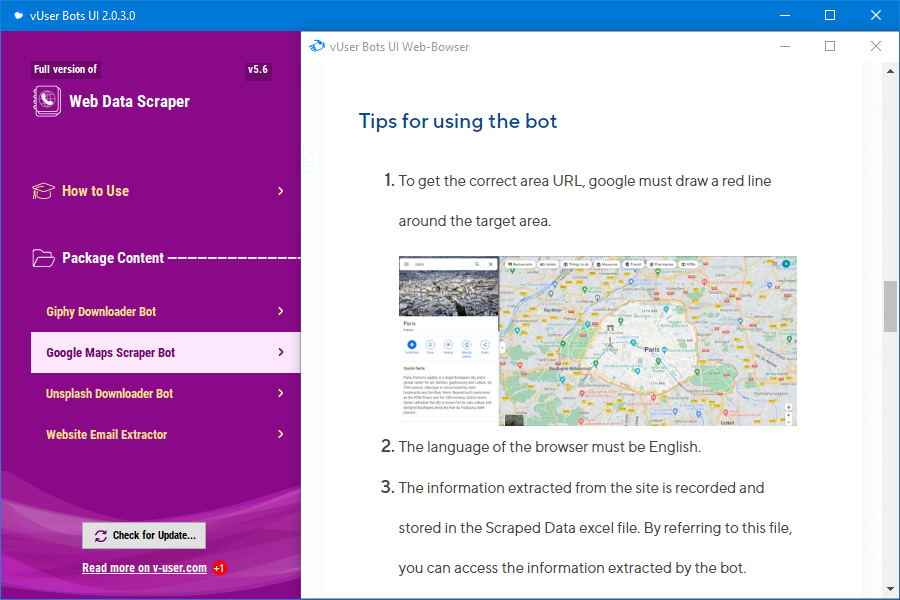Click the Web Data Scraper logo icon
Viewport: 900px width, 600px height.
pos(47,101)
